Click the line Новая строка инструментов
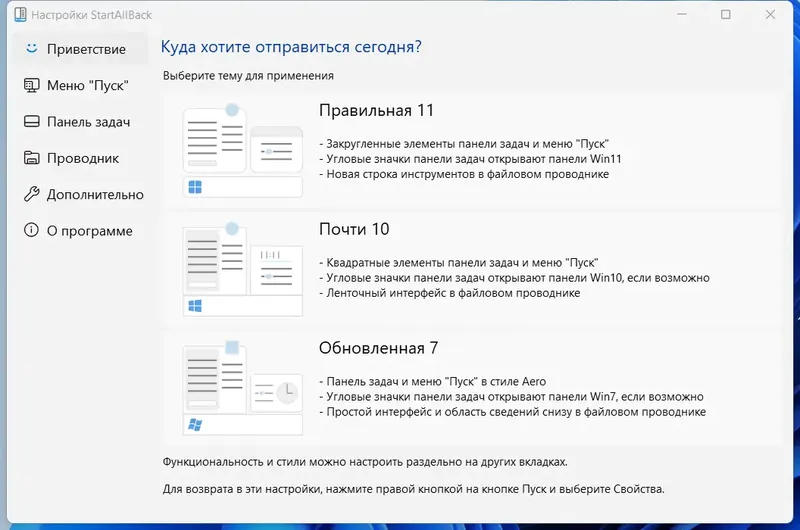800x530 pixels. (464, 174)
